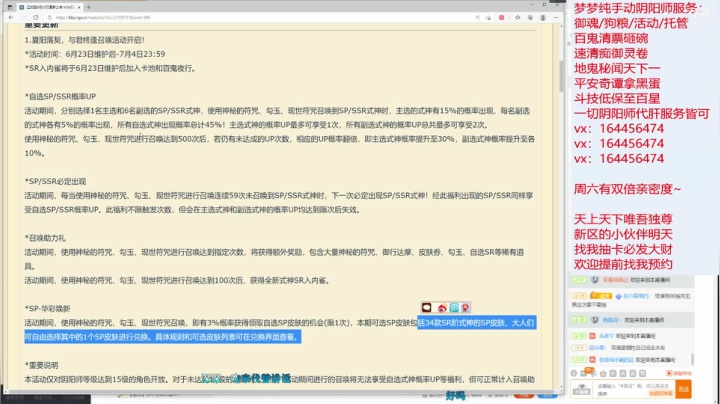
Task: Click the first square icon in chat toolbar
Action: tap(613, 373)
